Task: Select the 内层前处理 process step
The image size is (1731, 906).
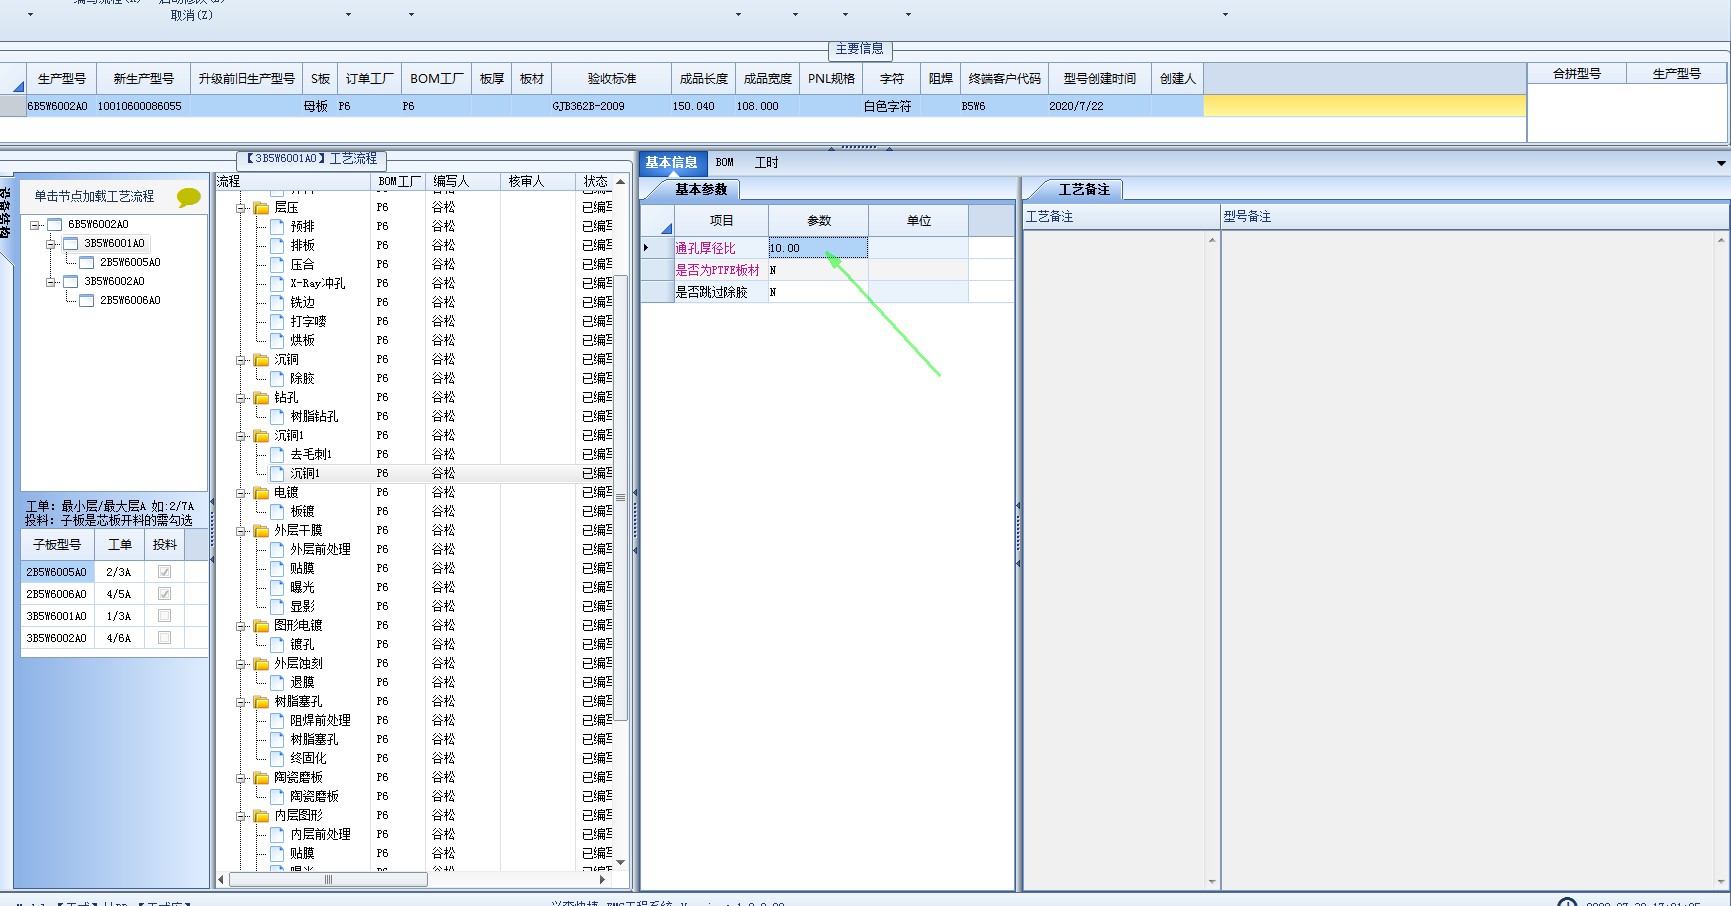Action: click(320, 835)
